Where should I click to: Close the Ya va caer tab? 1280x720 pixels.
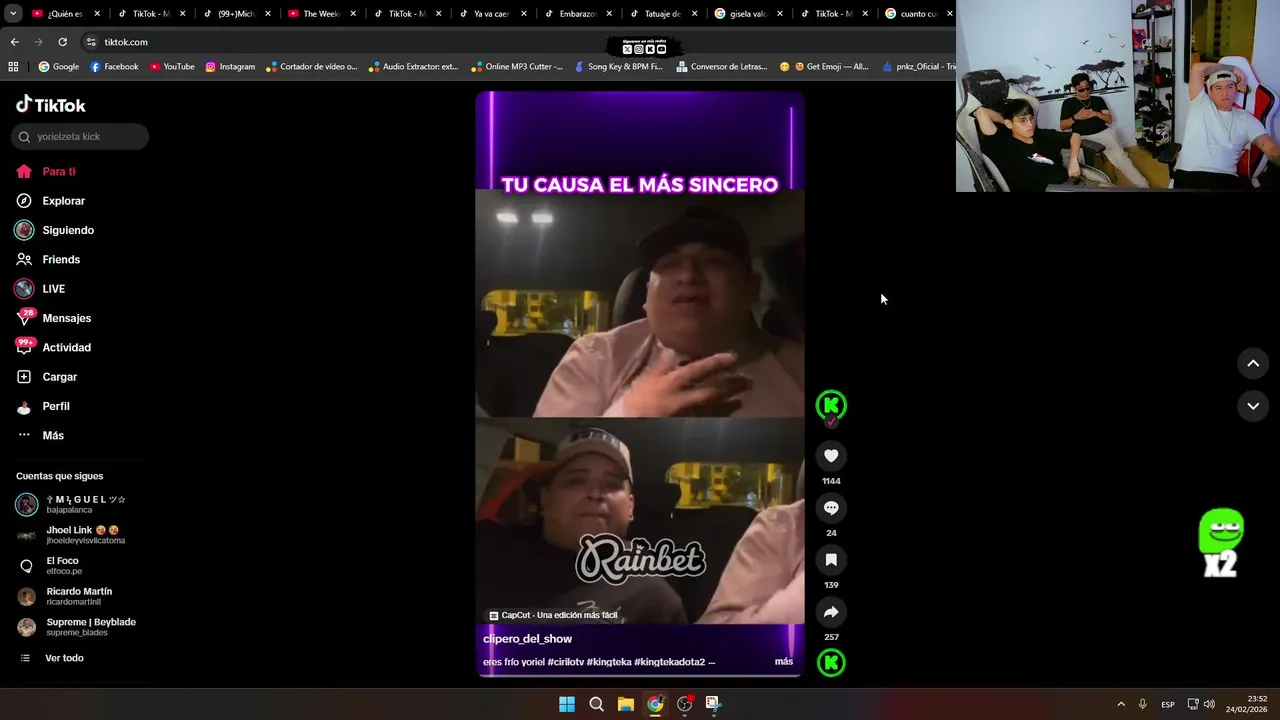524,14
